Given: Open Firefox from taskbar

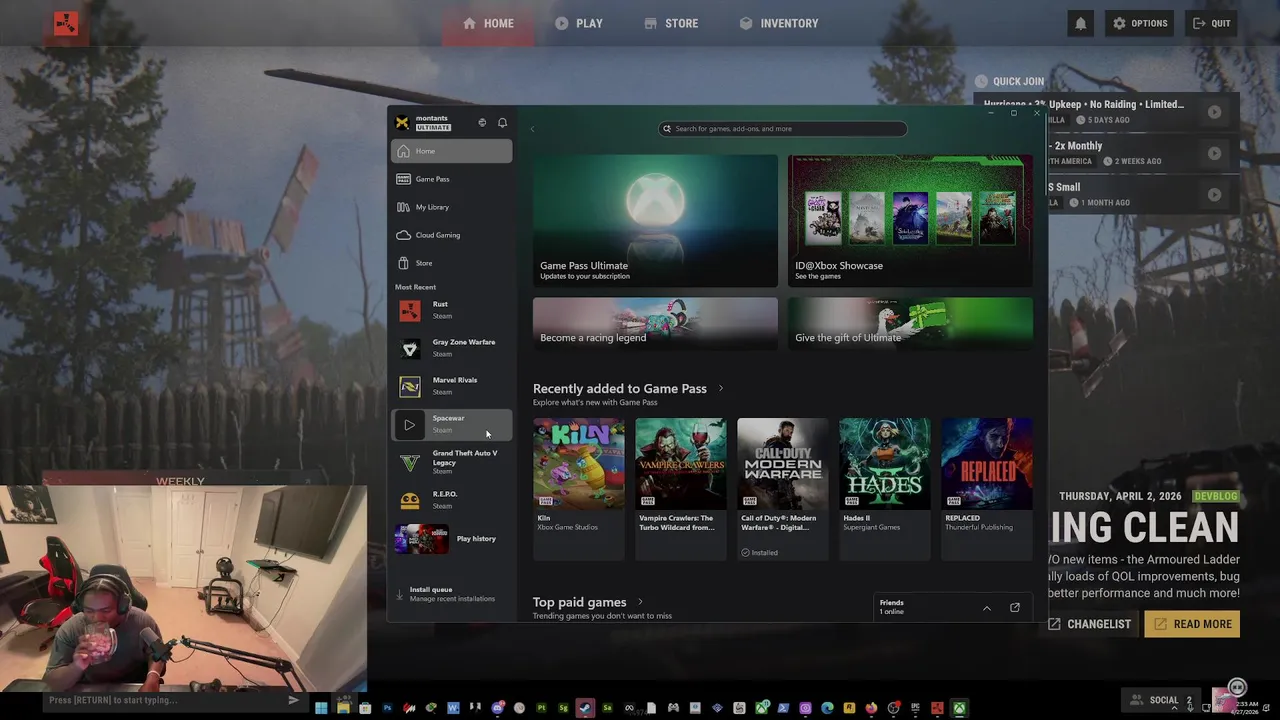Looking at the screenshot, I should click(x=871, y=708).
